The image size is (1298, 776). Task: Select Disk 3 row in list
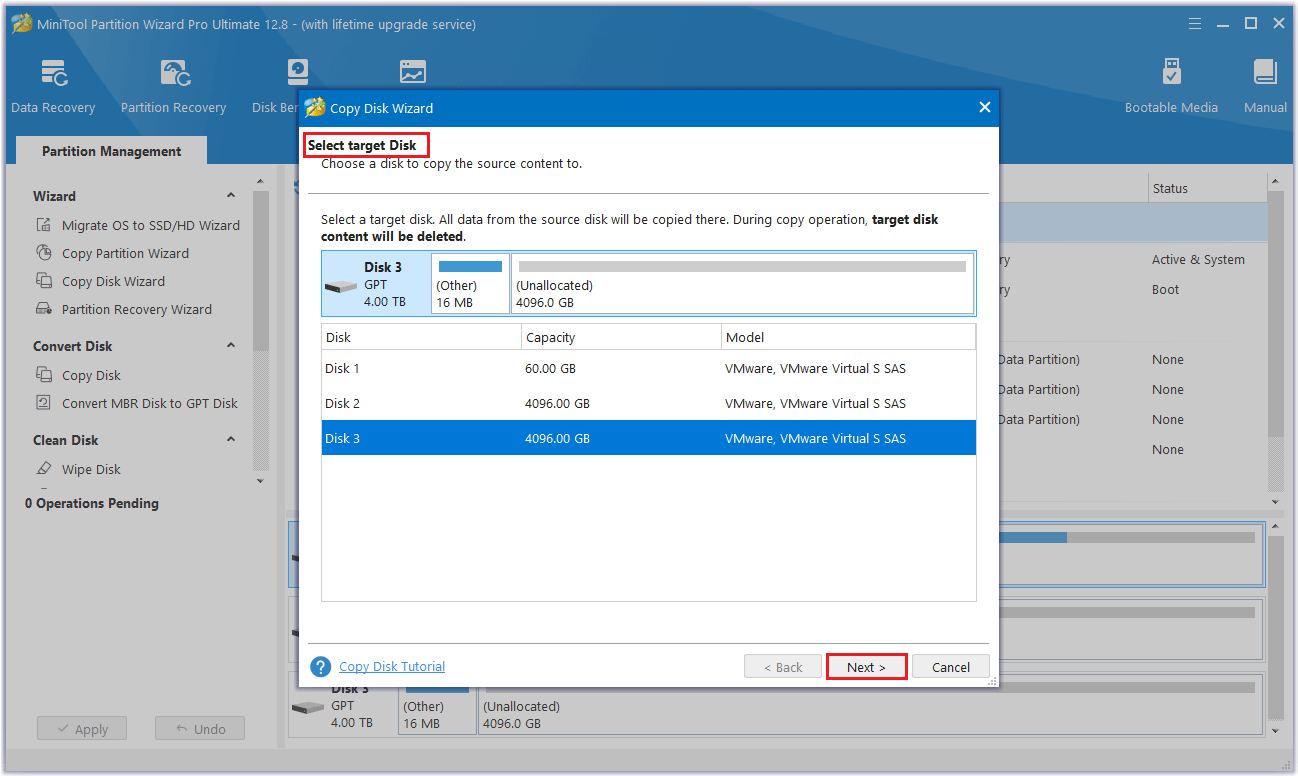pos(648,438)
